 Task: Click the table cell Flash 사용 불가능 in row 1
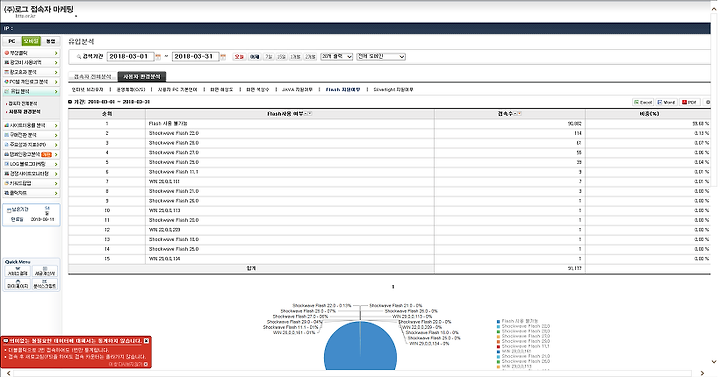pyautogui.click(x=290, y=124)
